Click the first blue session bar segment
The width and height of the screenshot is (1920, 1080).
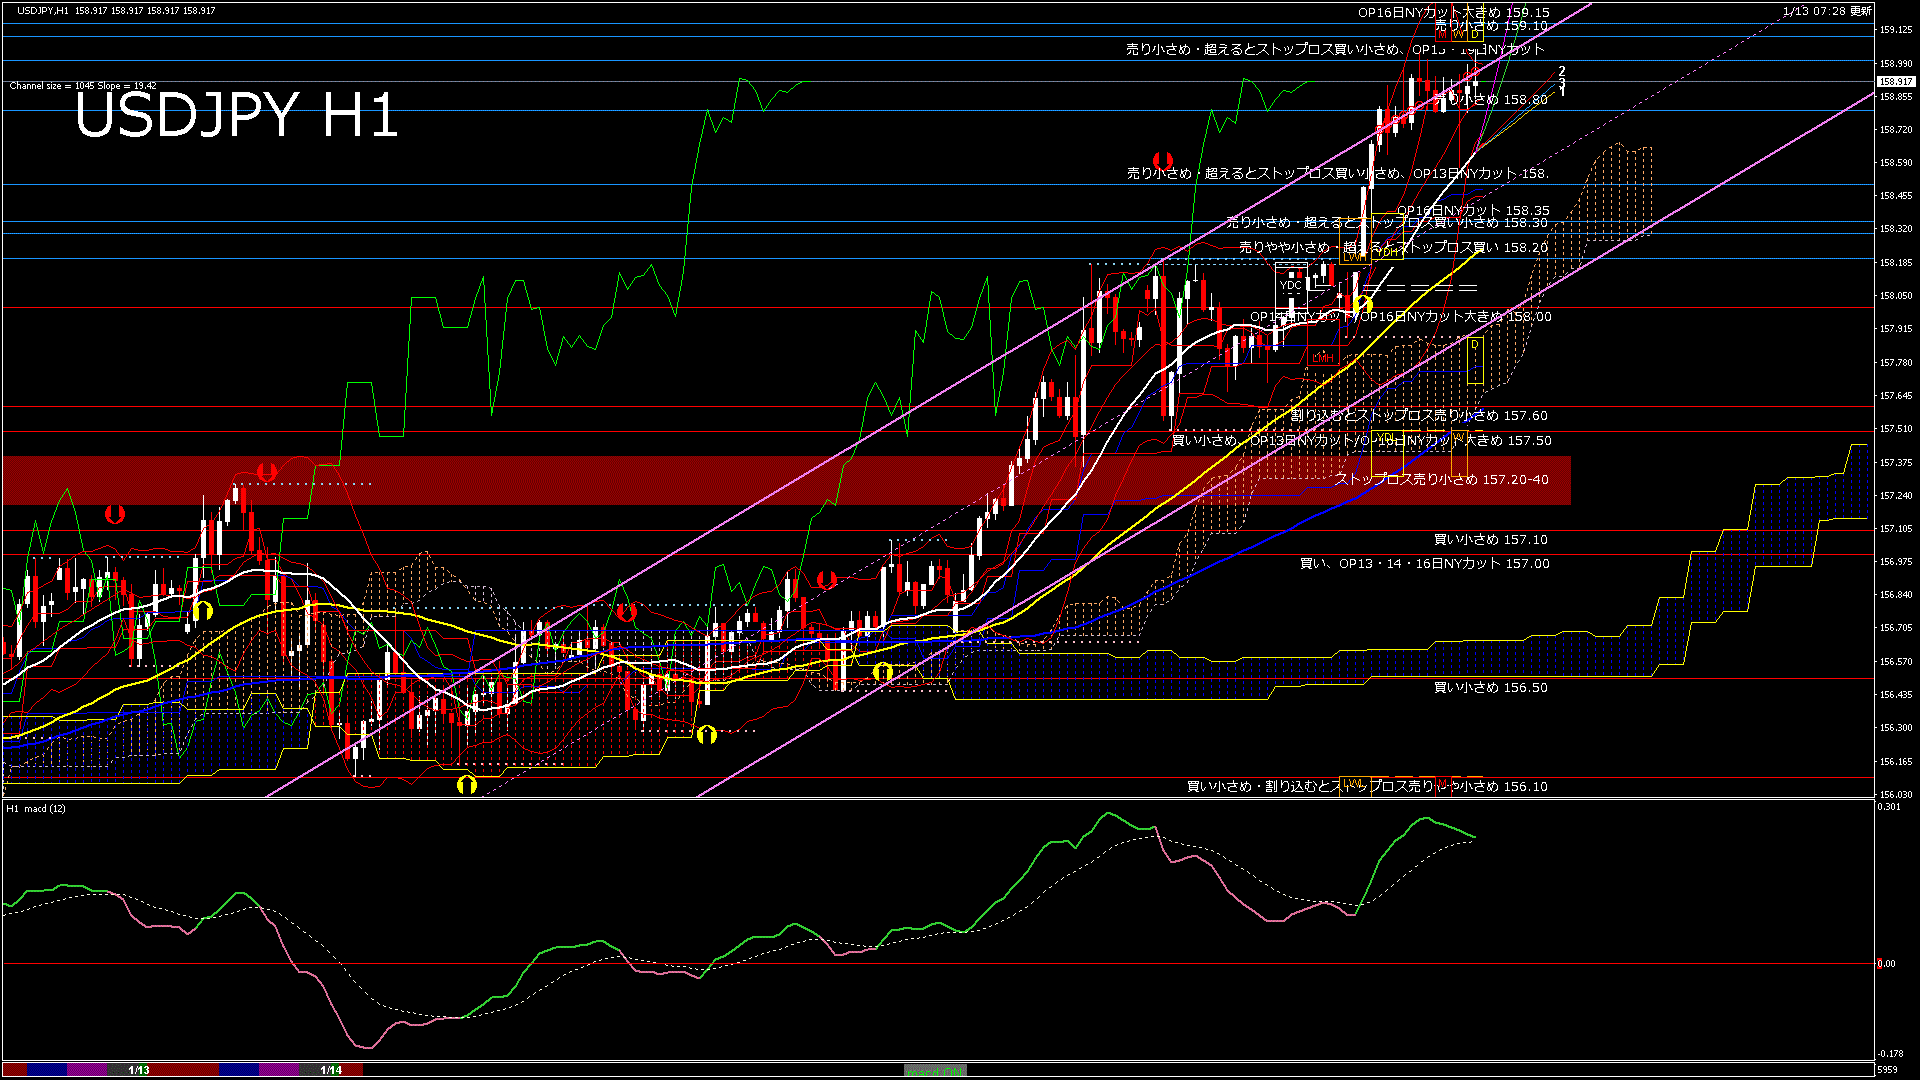pyautogui.click(x=47, y=1070)
